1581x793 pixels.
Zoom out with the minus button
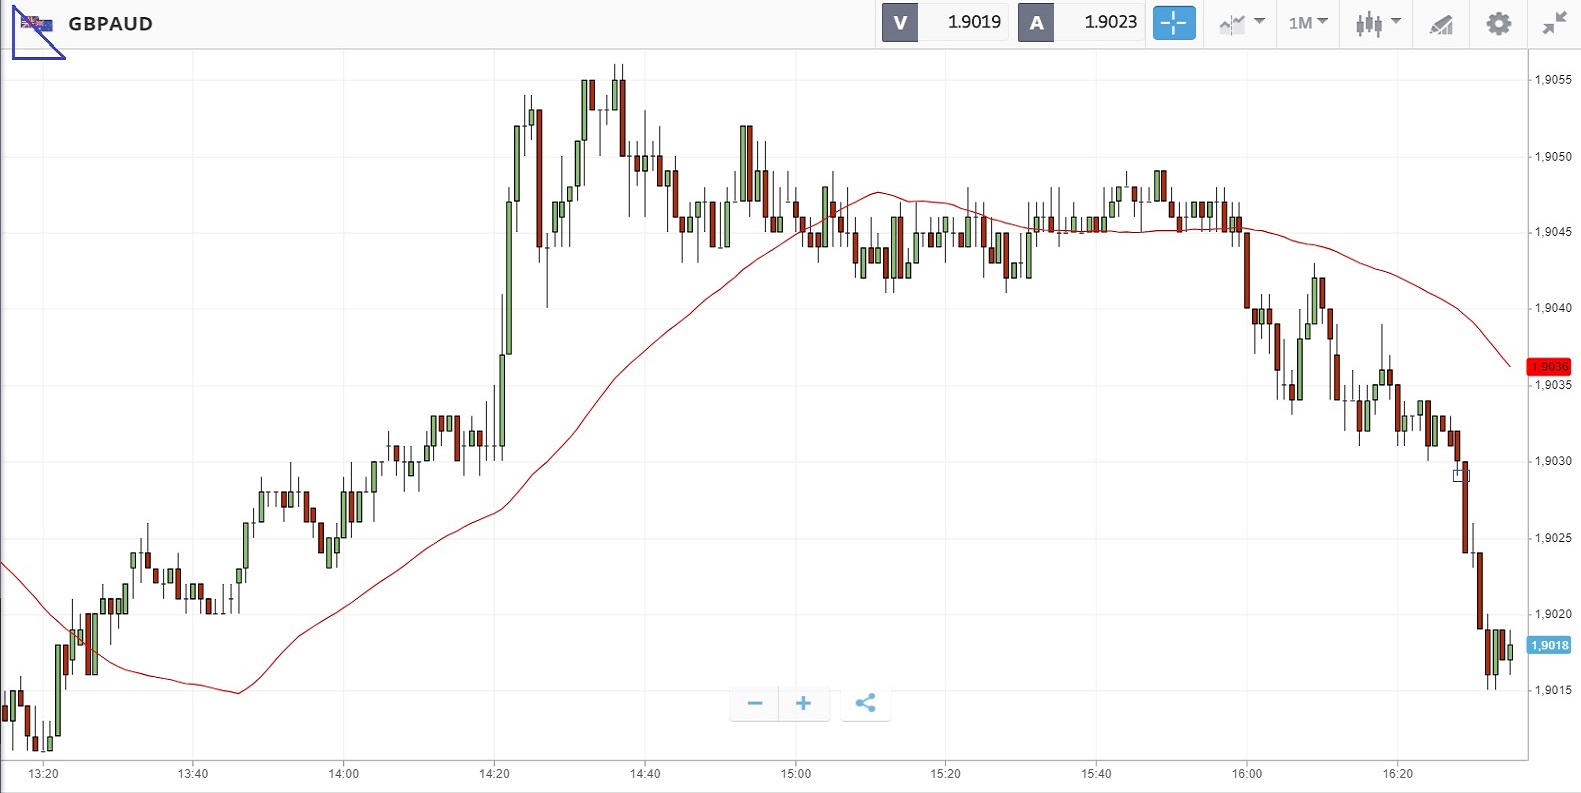[x=755, y=703]
